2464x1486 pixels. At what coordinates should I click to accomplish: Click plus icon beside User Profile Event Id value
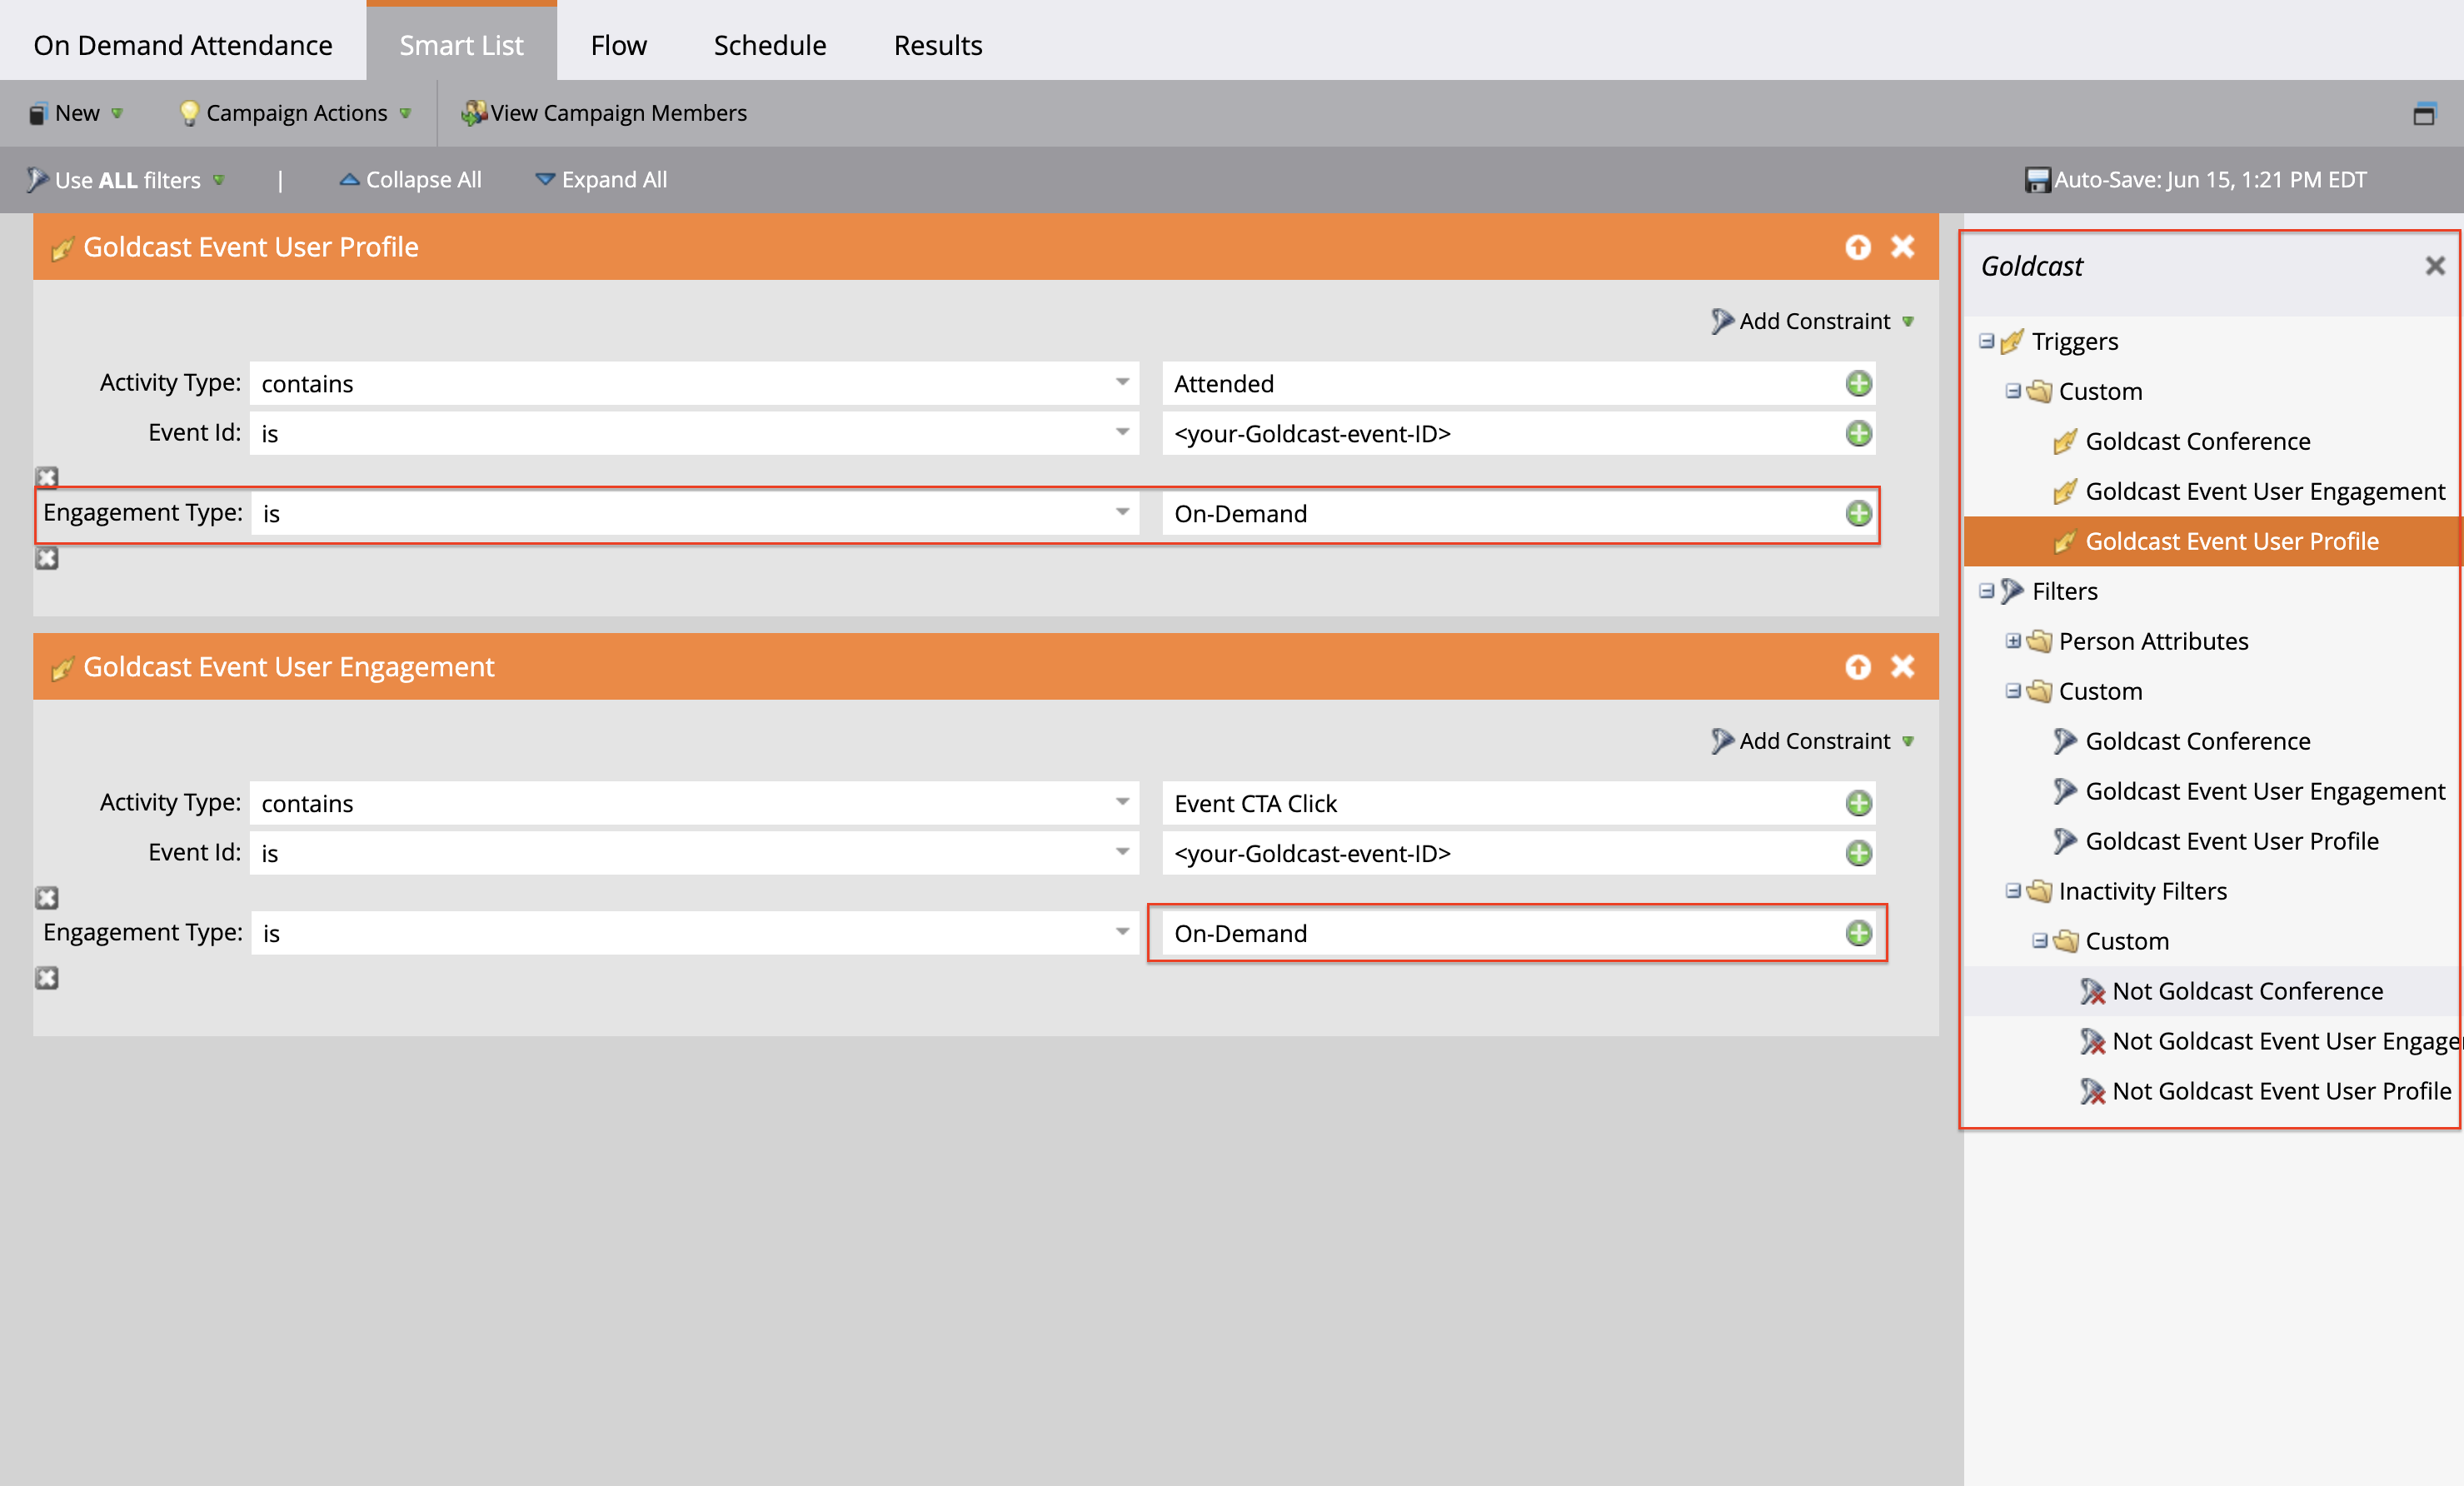[x=1858, y=433]
